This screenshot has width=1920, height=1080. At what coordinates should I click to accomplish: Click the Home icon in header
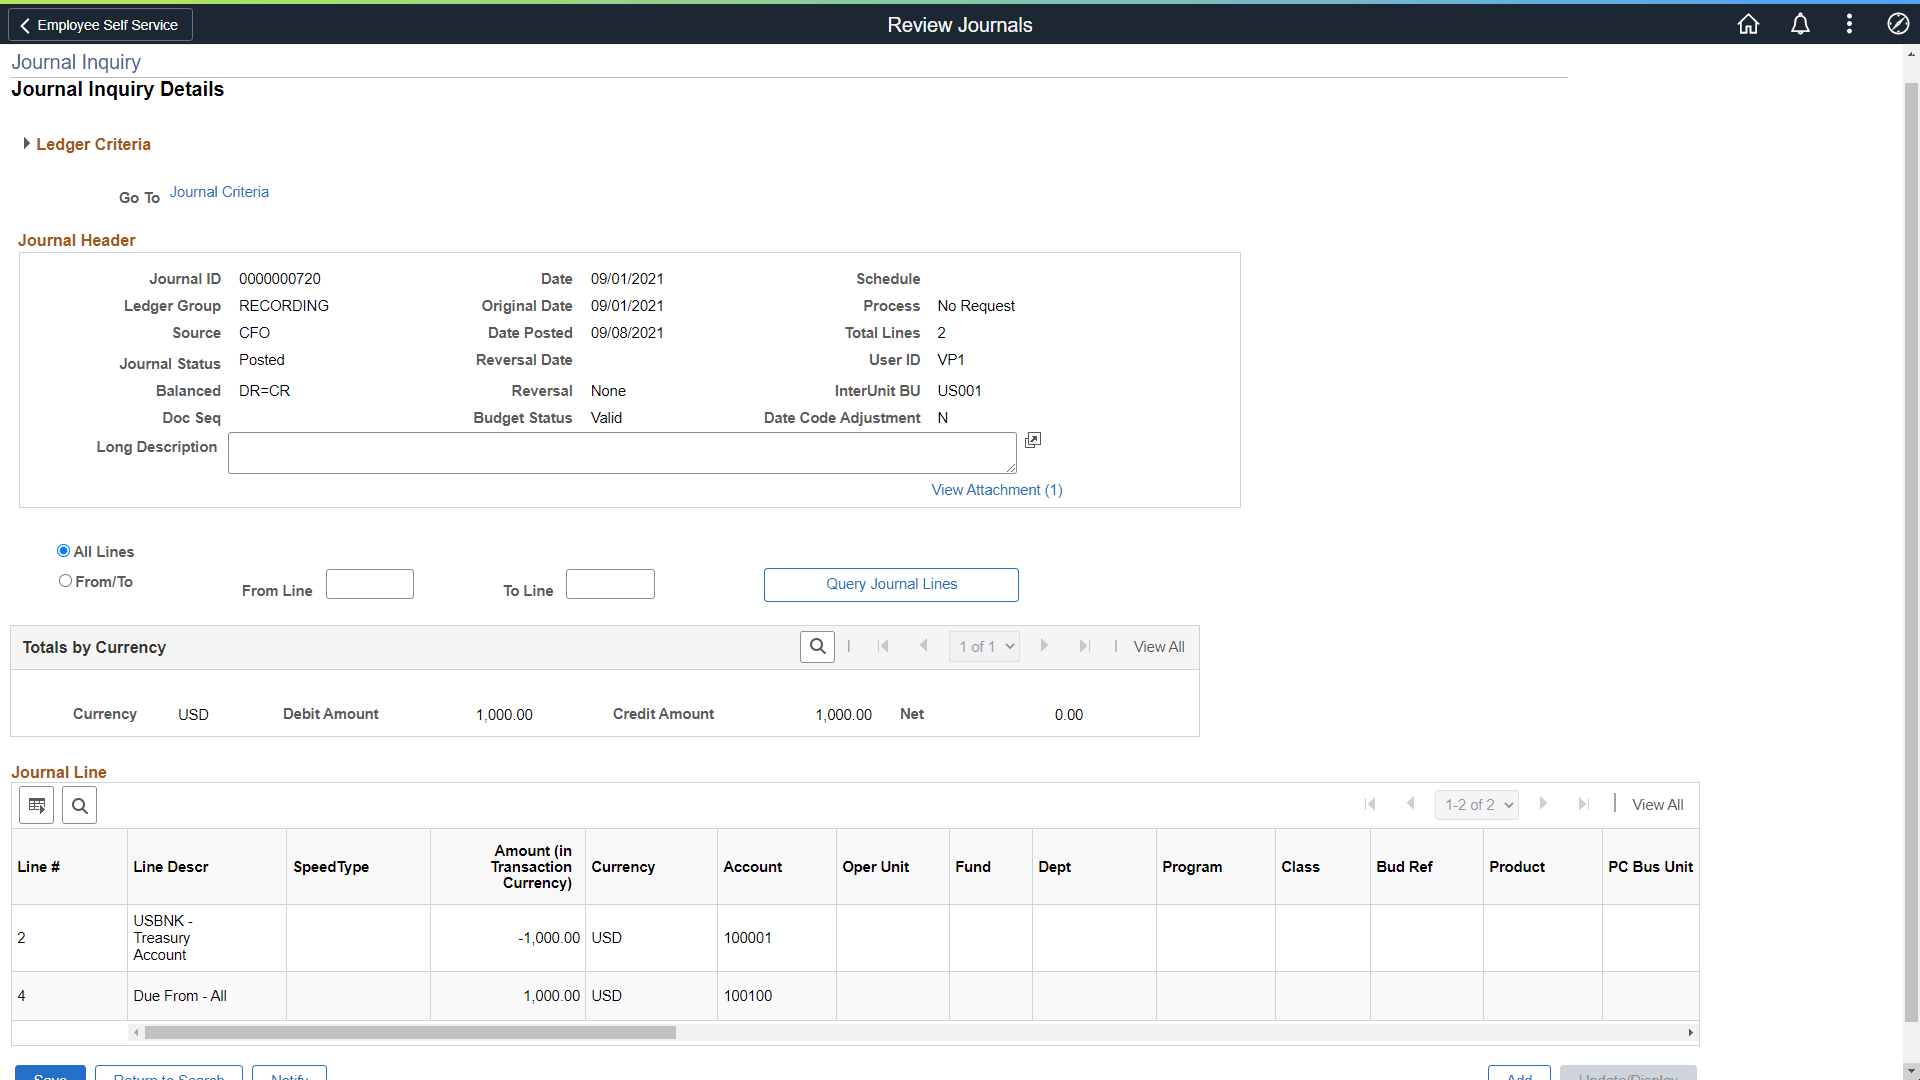pos(1748,24)
